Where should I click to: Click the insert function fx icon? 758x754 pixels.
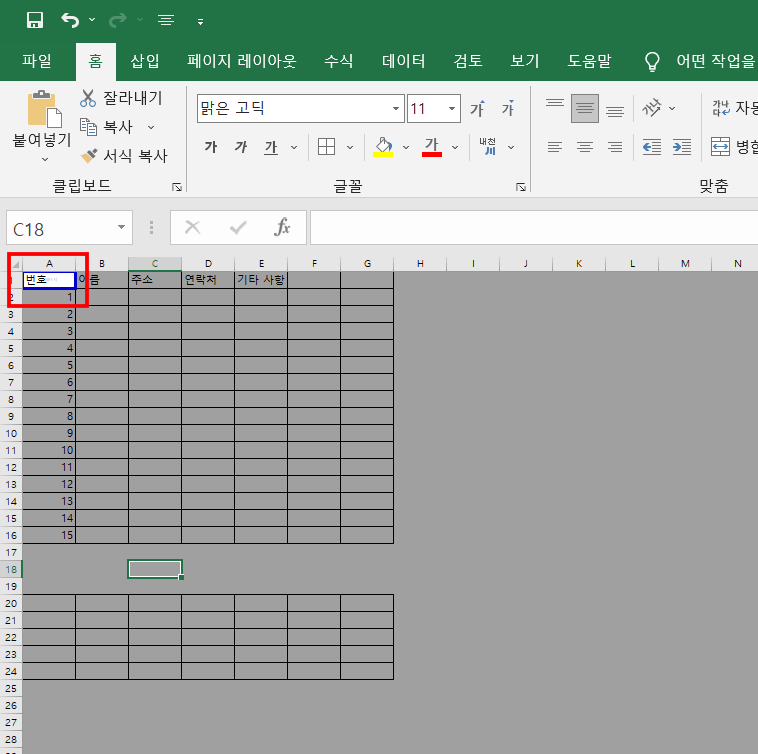pos(282,227)
